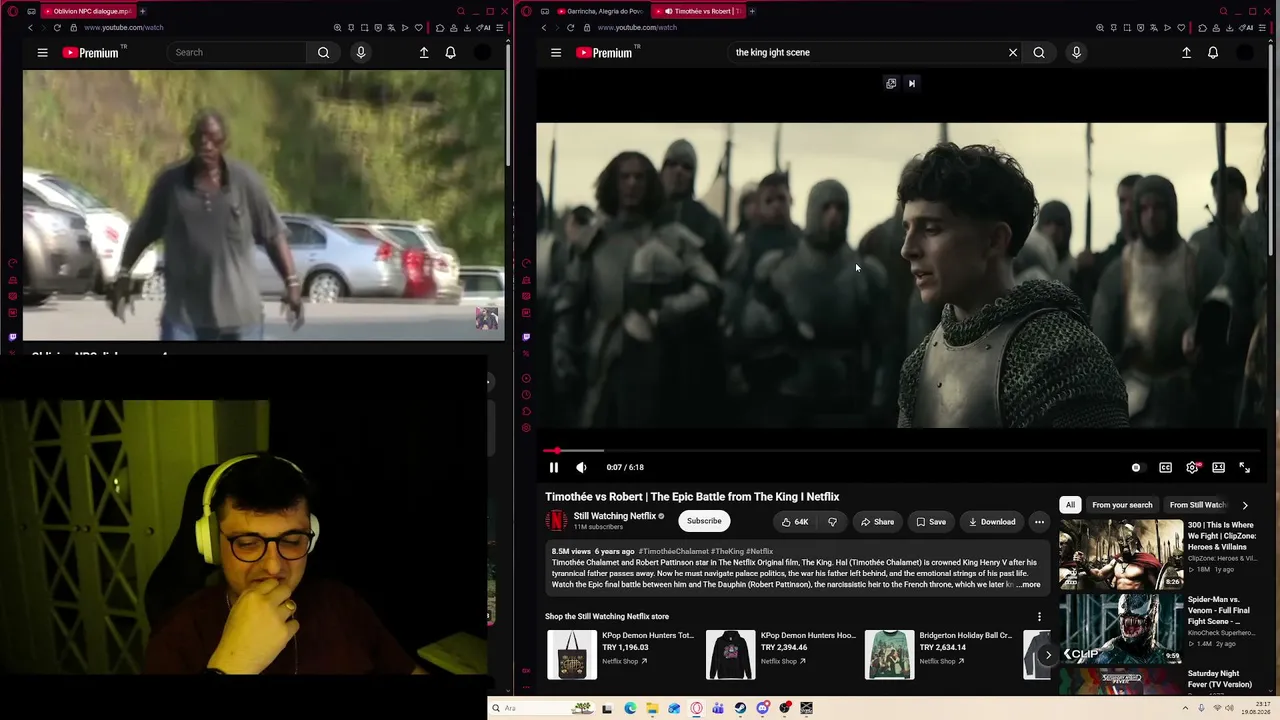This screenshot has height=720, width=1280.
Task: Submit search with right window magnifier button
Action: pyautogui.click(x=1039, y=52)
